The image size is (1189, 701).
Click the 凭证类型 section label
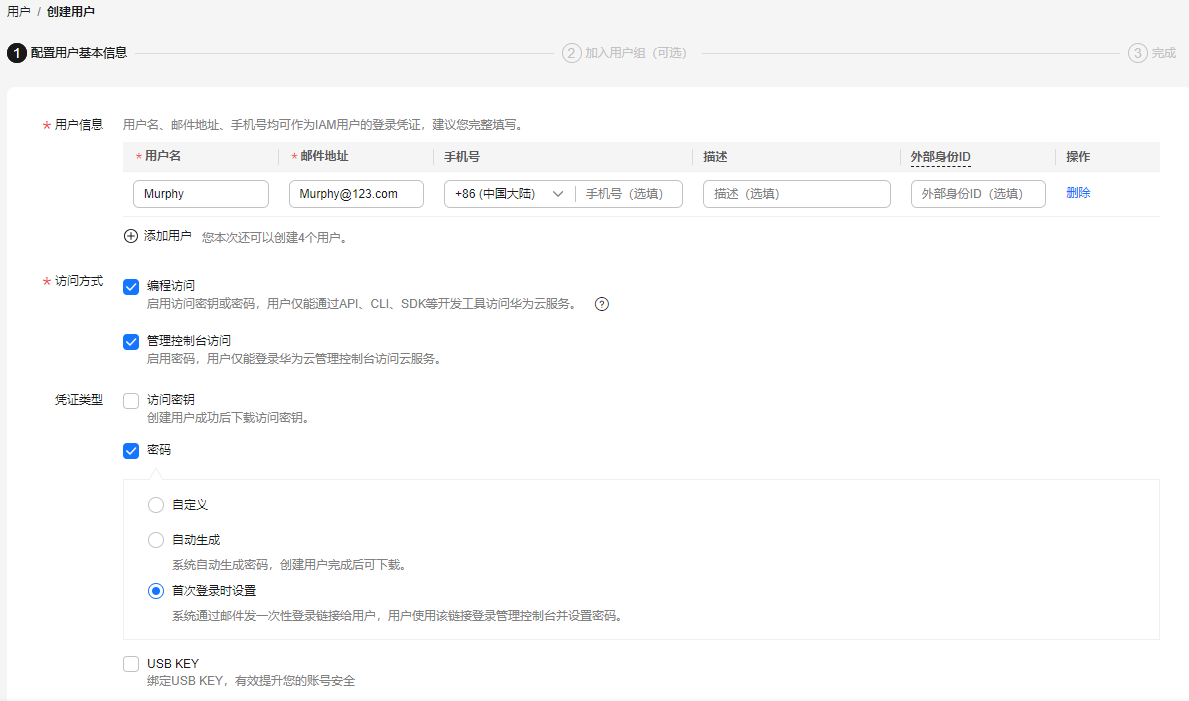(79, 400)
